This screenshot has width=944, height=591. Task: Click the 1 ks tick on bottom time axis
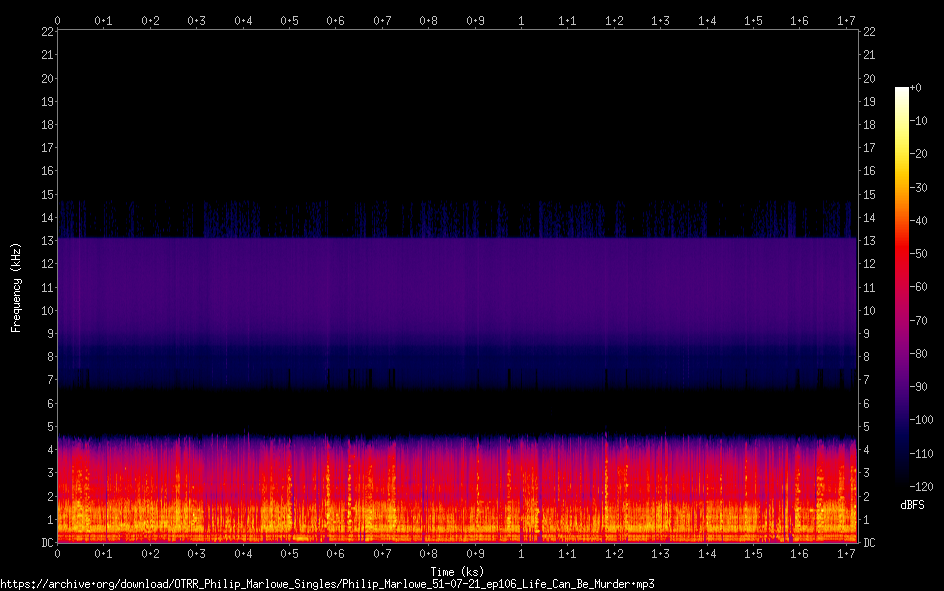(520, 553)
